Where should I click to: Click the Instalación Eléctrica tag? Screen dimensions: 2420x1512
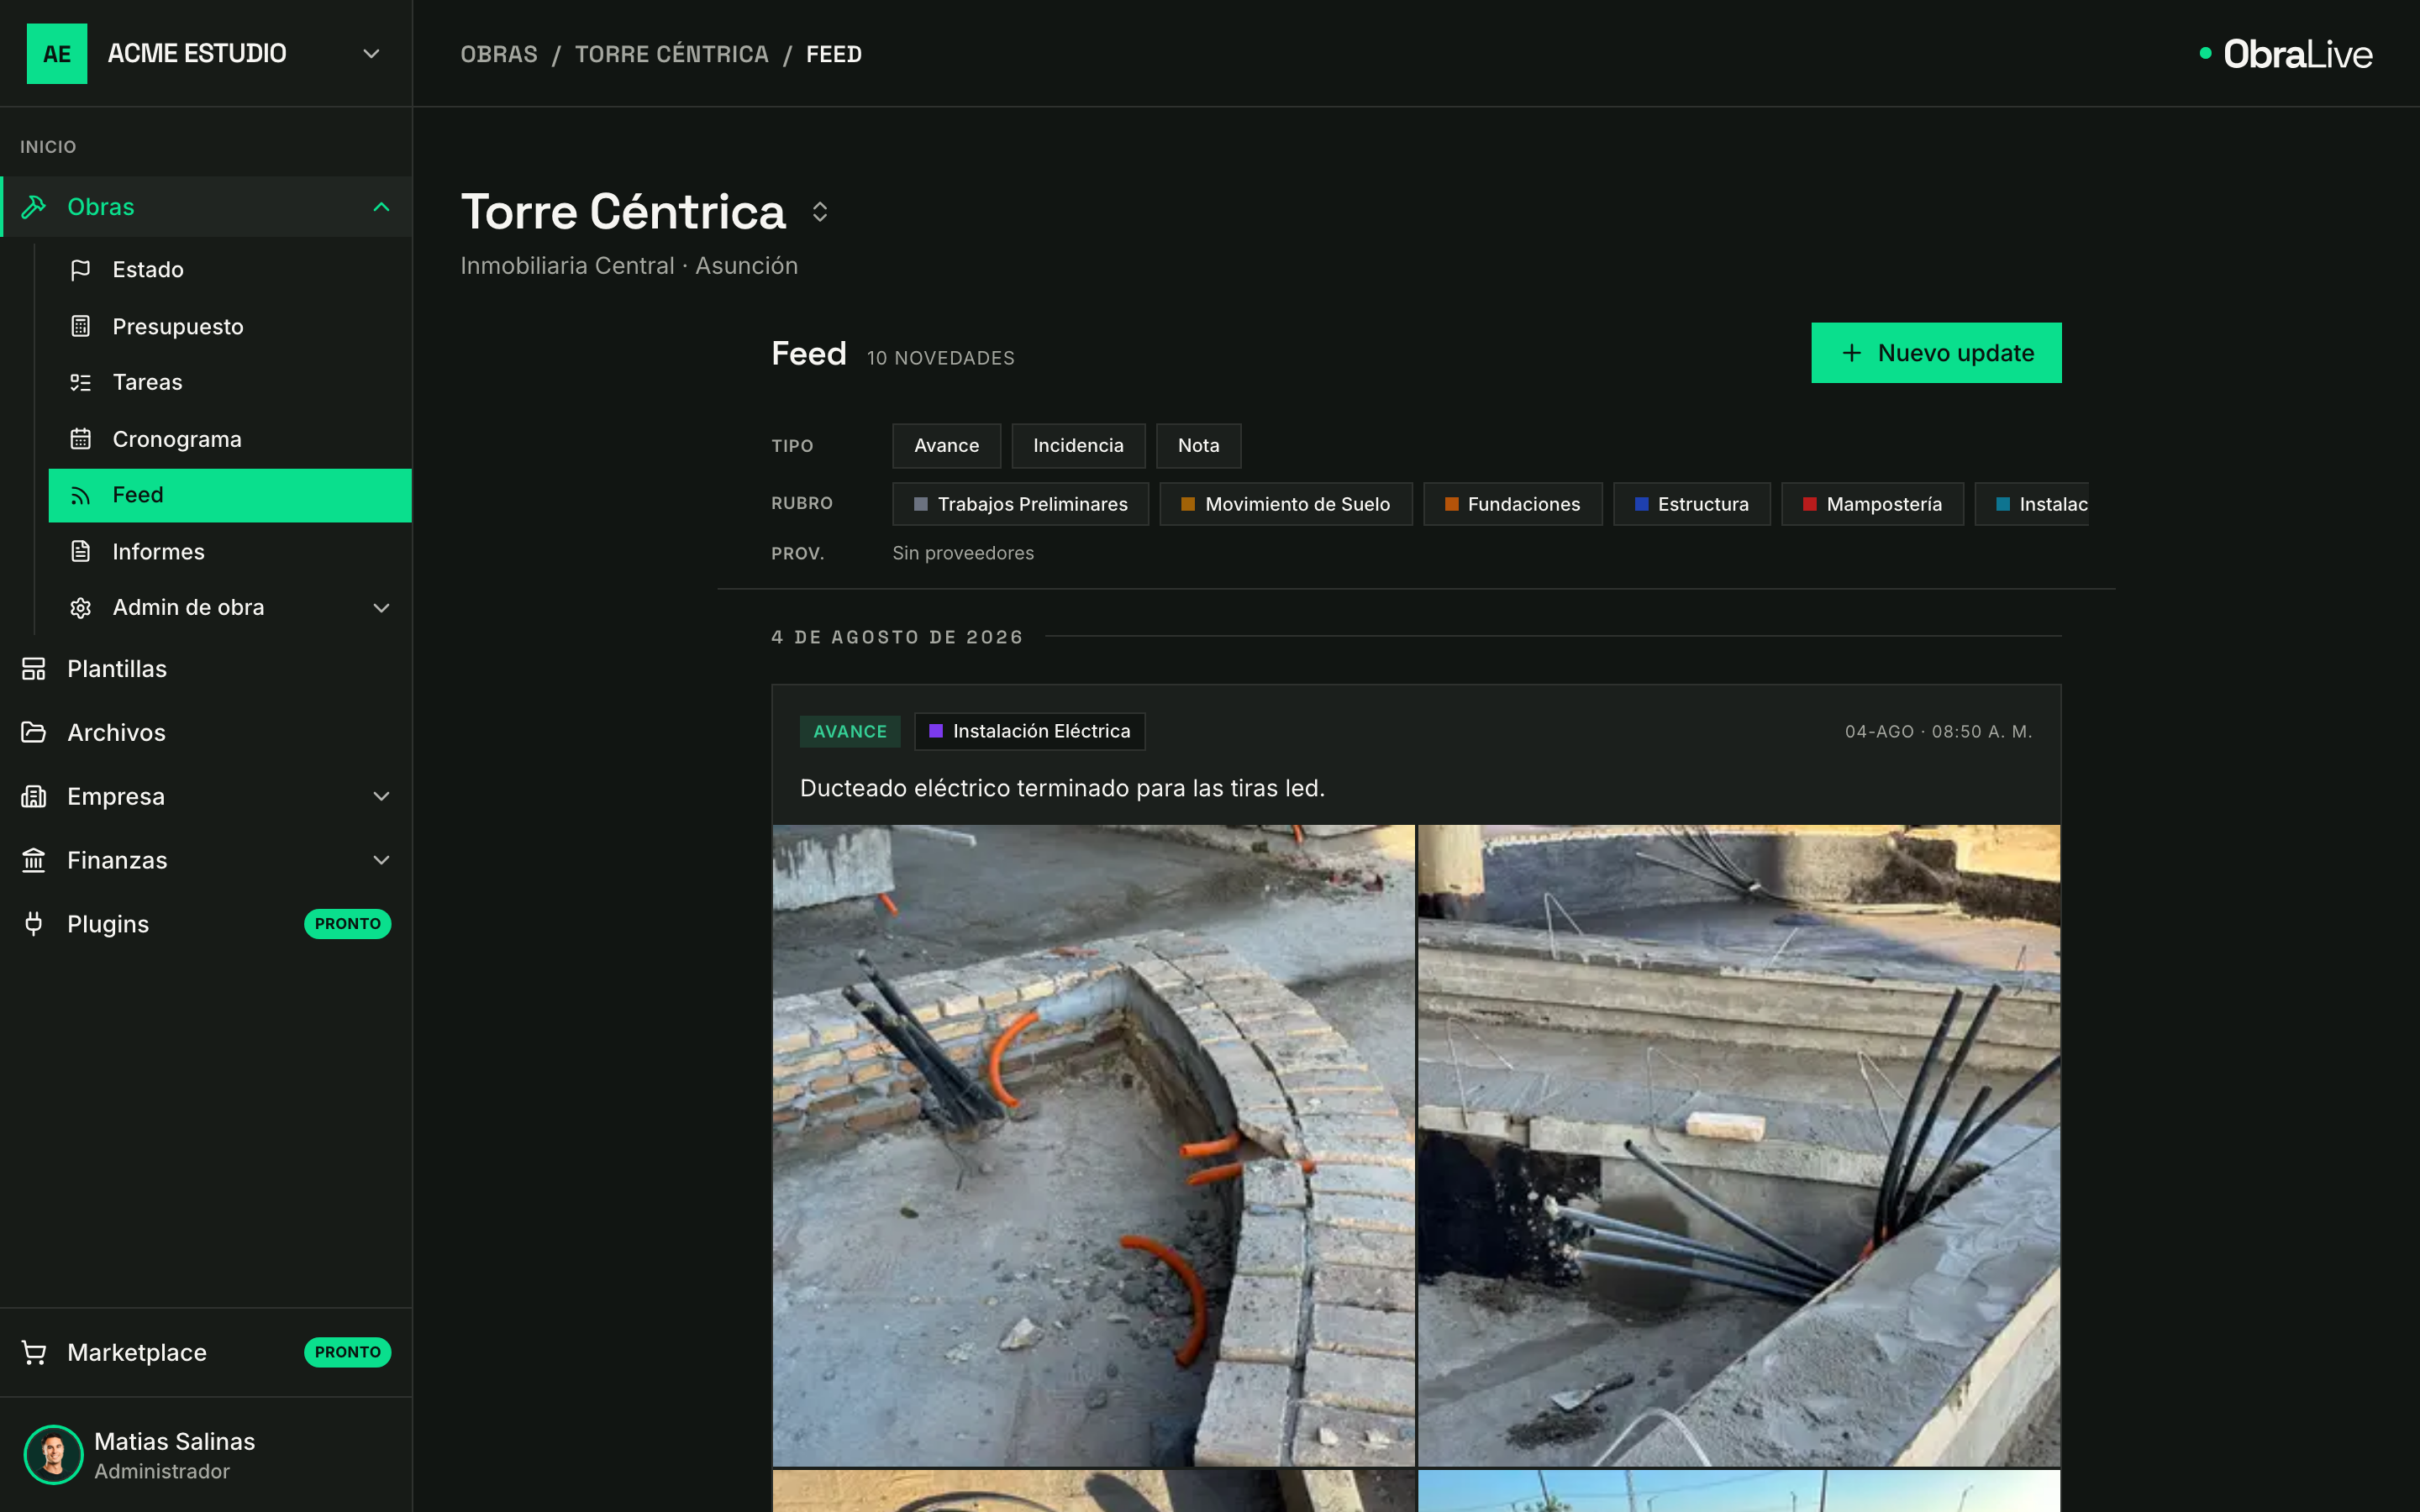coord(1029,731)
